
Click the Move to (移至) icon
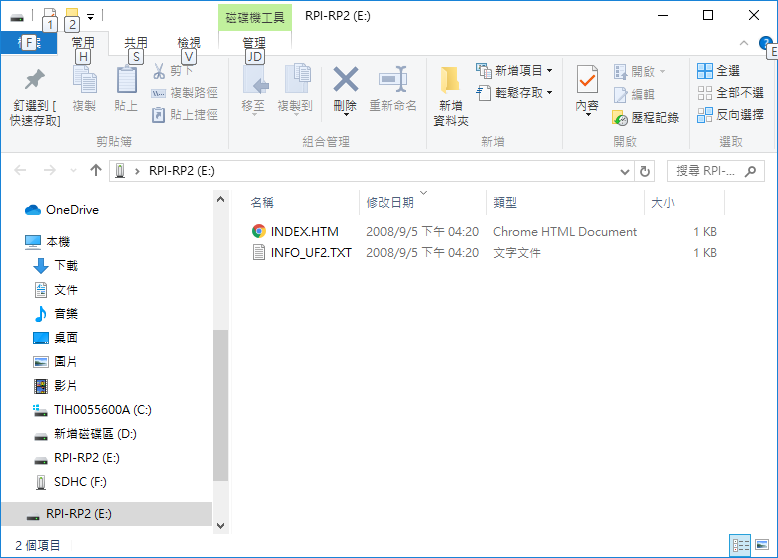(x=254, y=79)
